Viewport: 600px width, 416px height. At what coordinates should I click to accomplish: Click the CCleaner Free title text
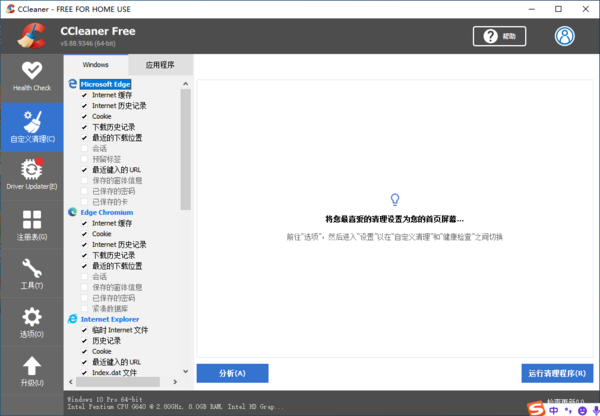(x=98, y=31)
